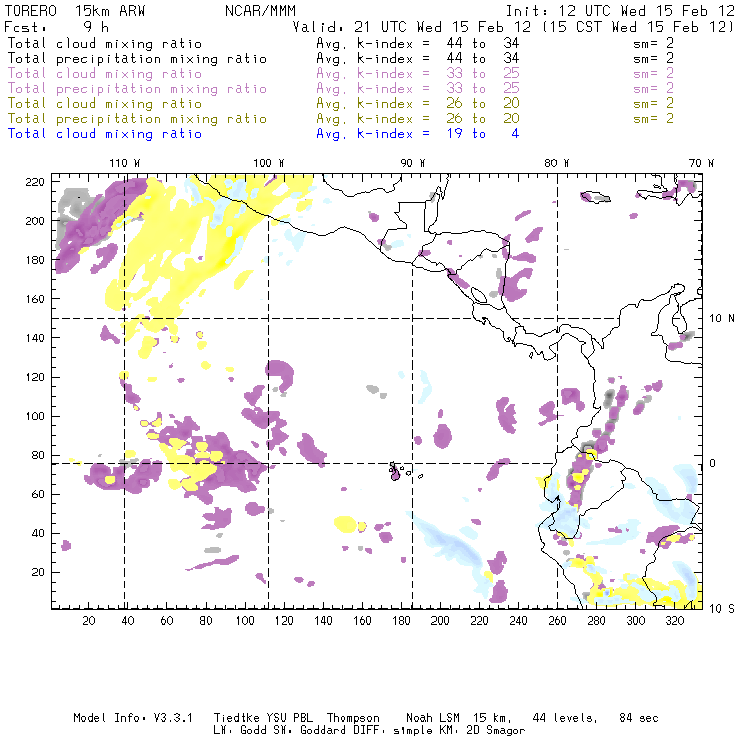
Task: Click olive 'Total precipitation mixing ratio' legend label
Action: [137, 119]
